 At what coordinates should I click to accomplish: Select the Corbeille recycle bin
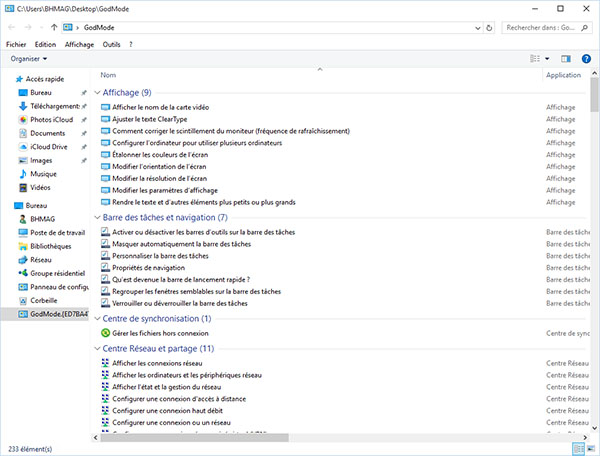(44, 300)
